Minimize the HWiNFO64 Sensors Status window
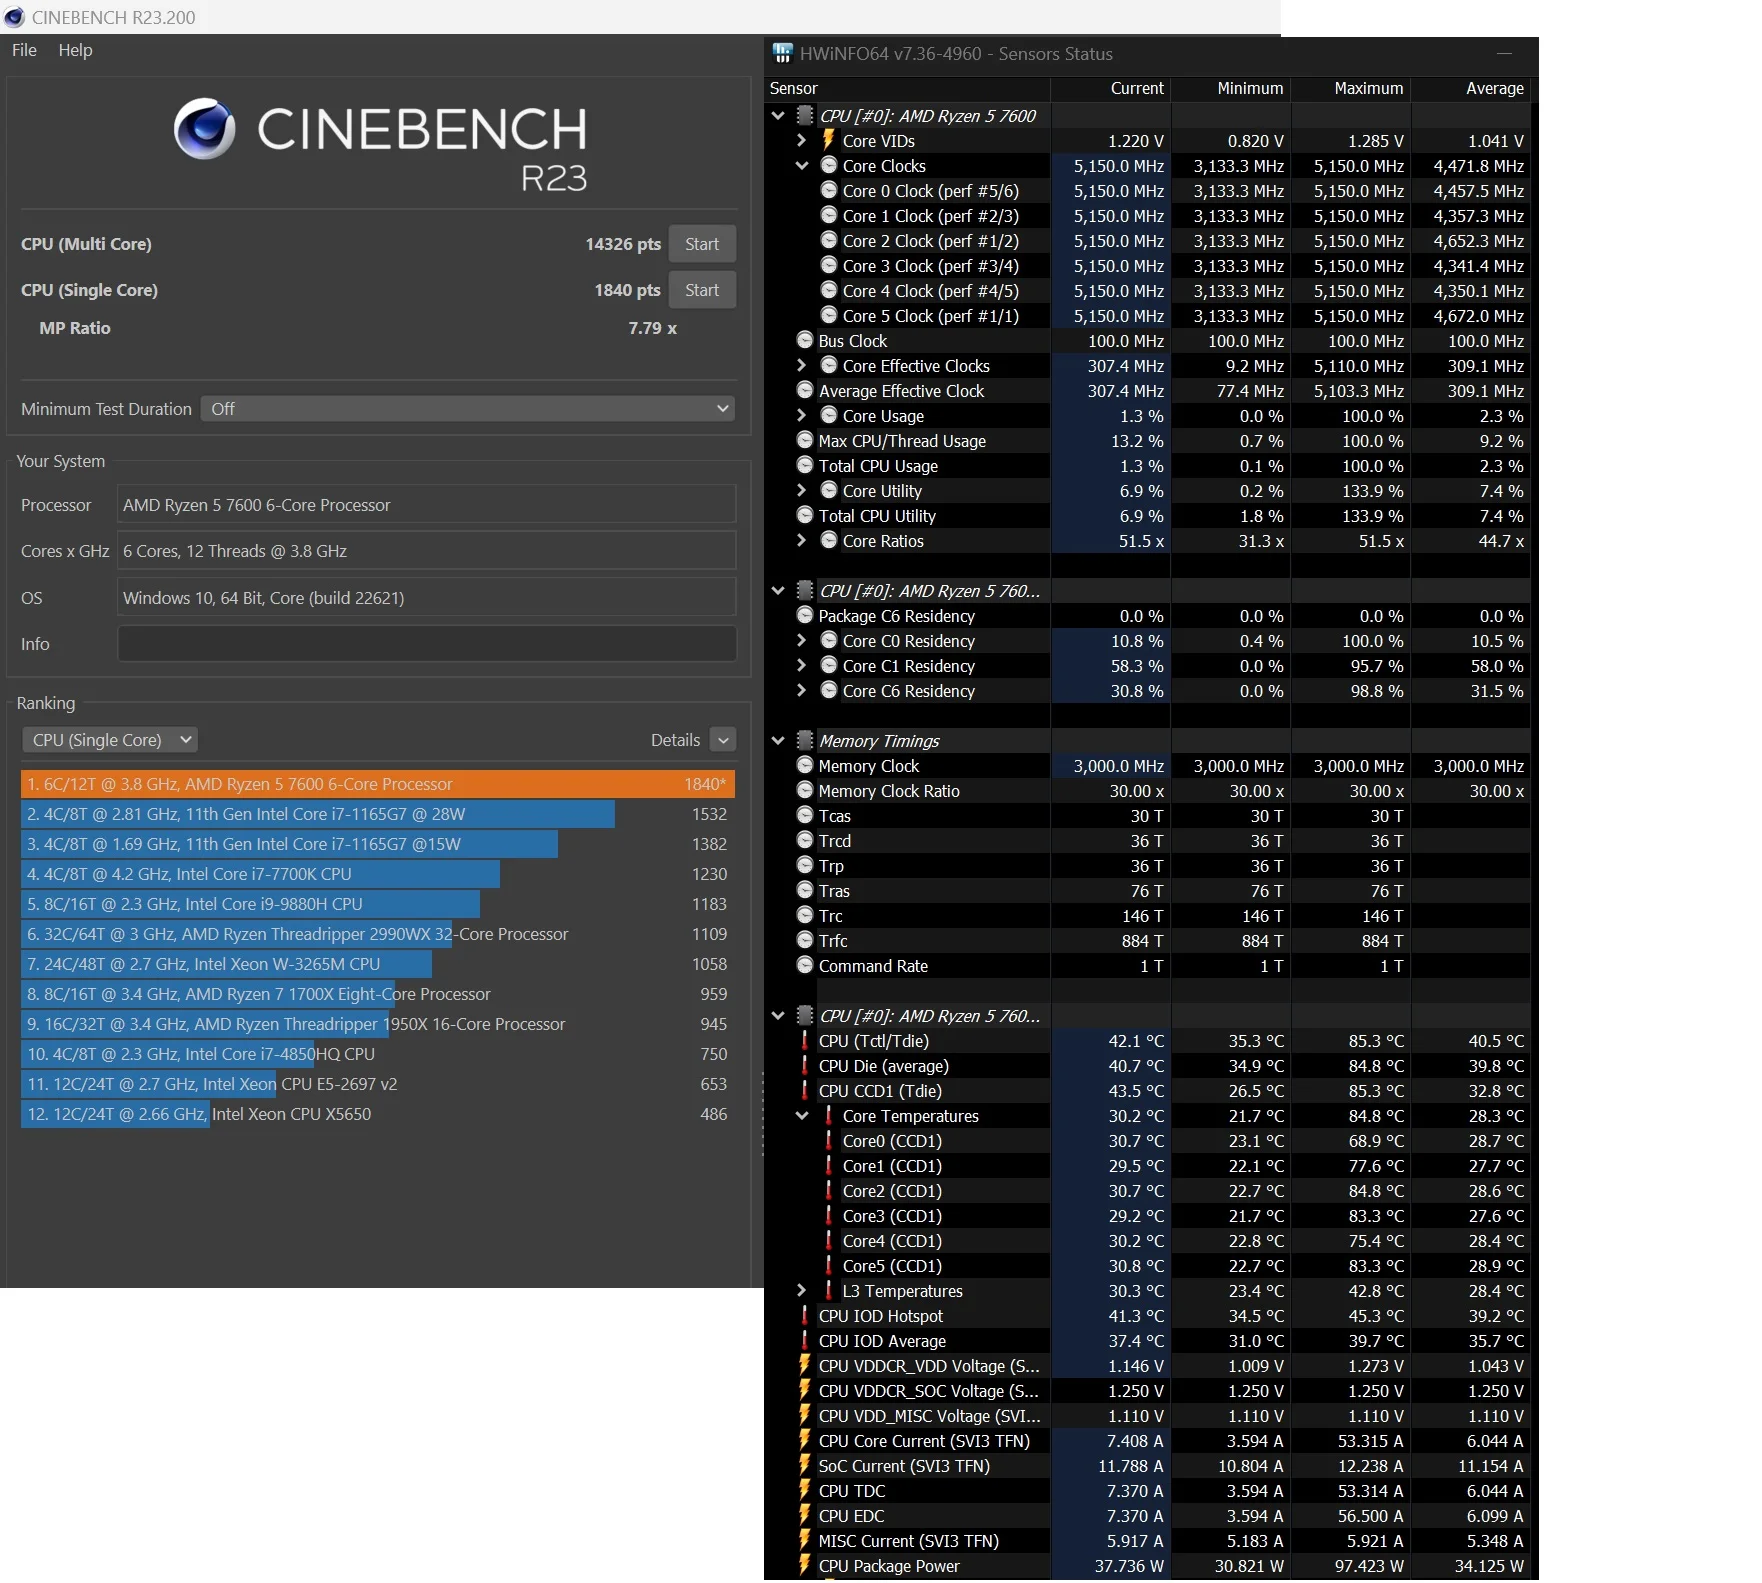The width and height of the screenshot is (1762, 1583). (x=1504, y=53)
